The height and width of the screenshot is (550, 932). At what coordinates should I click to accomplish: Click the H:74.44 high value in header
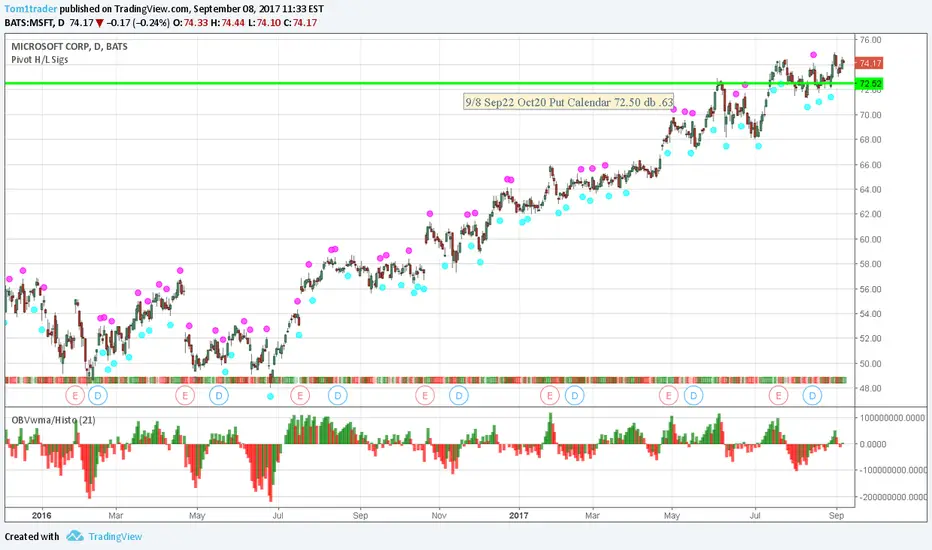(x=228, y=23)
